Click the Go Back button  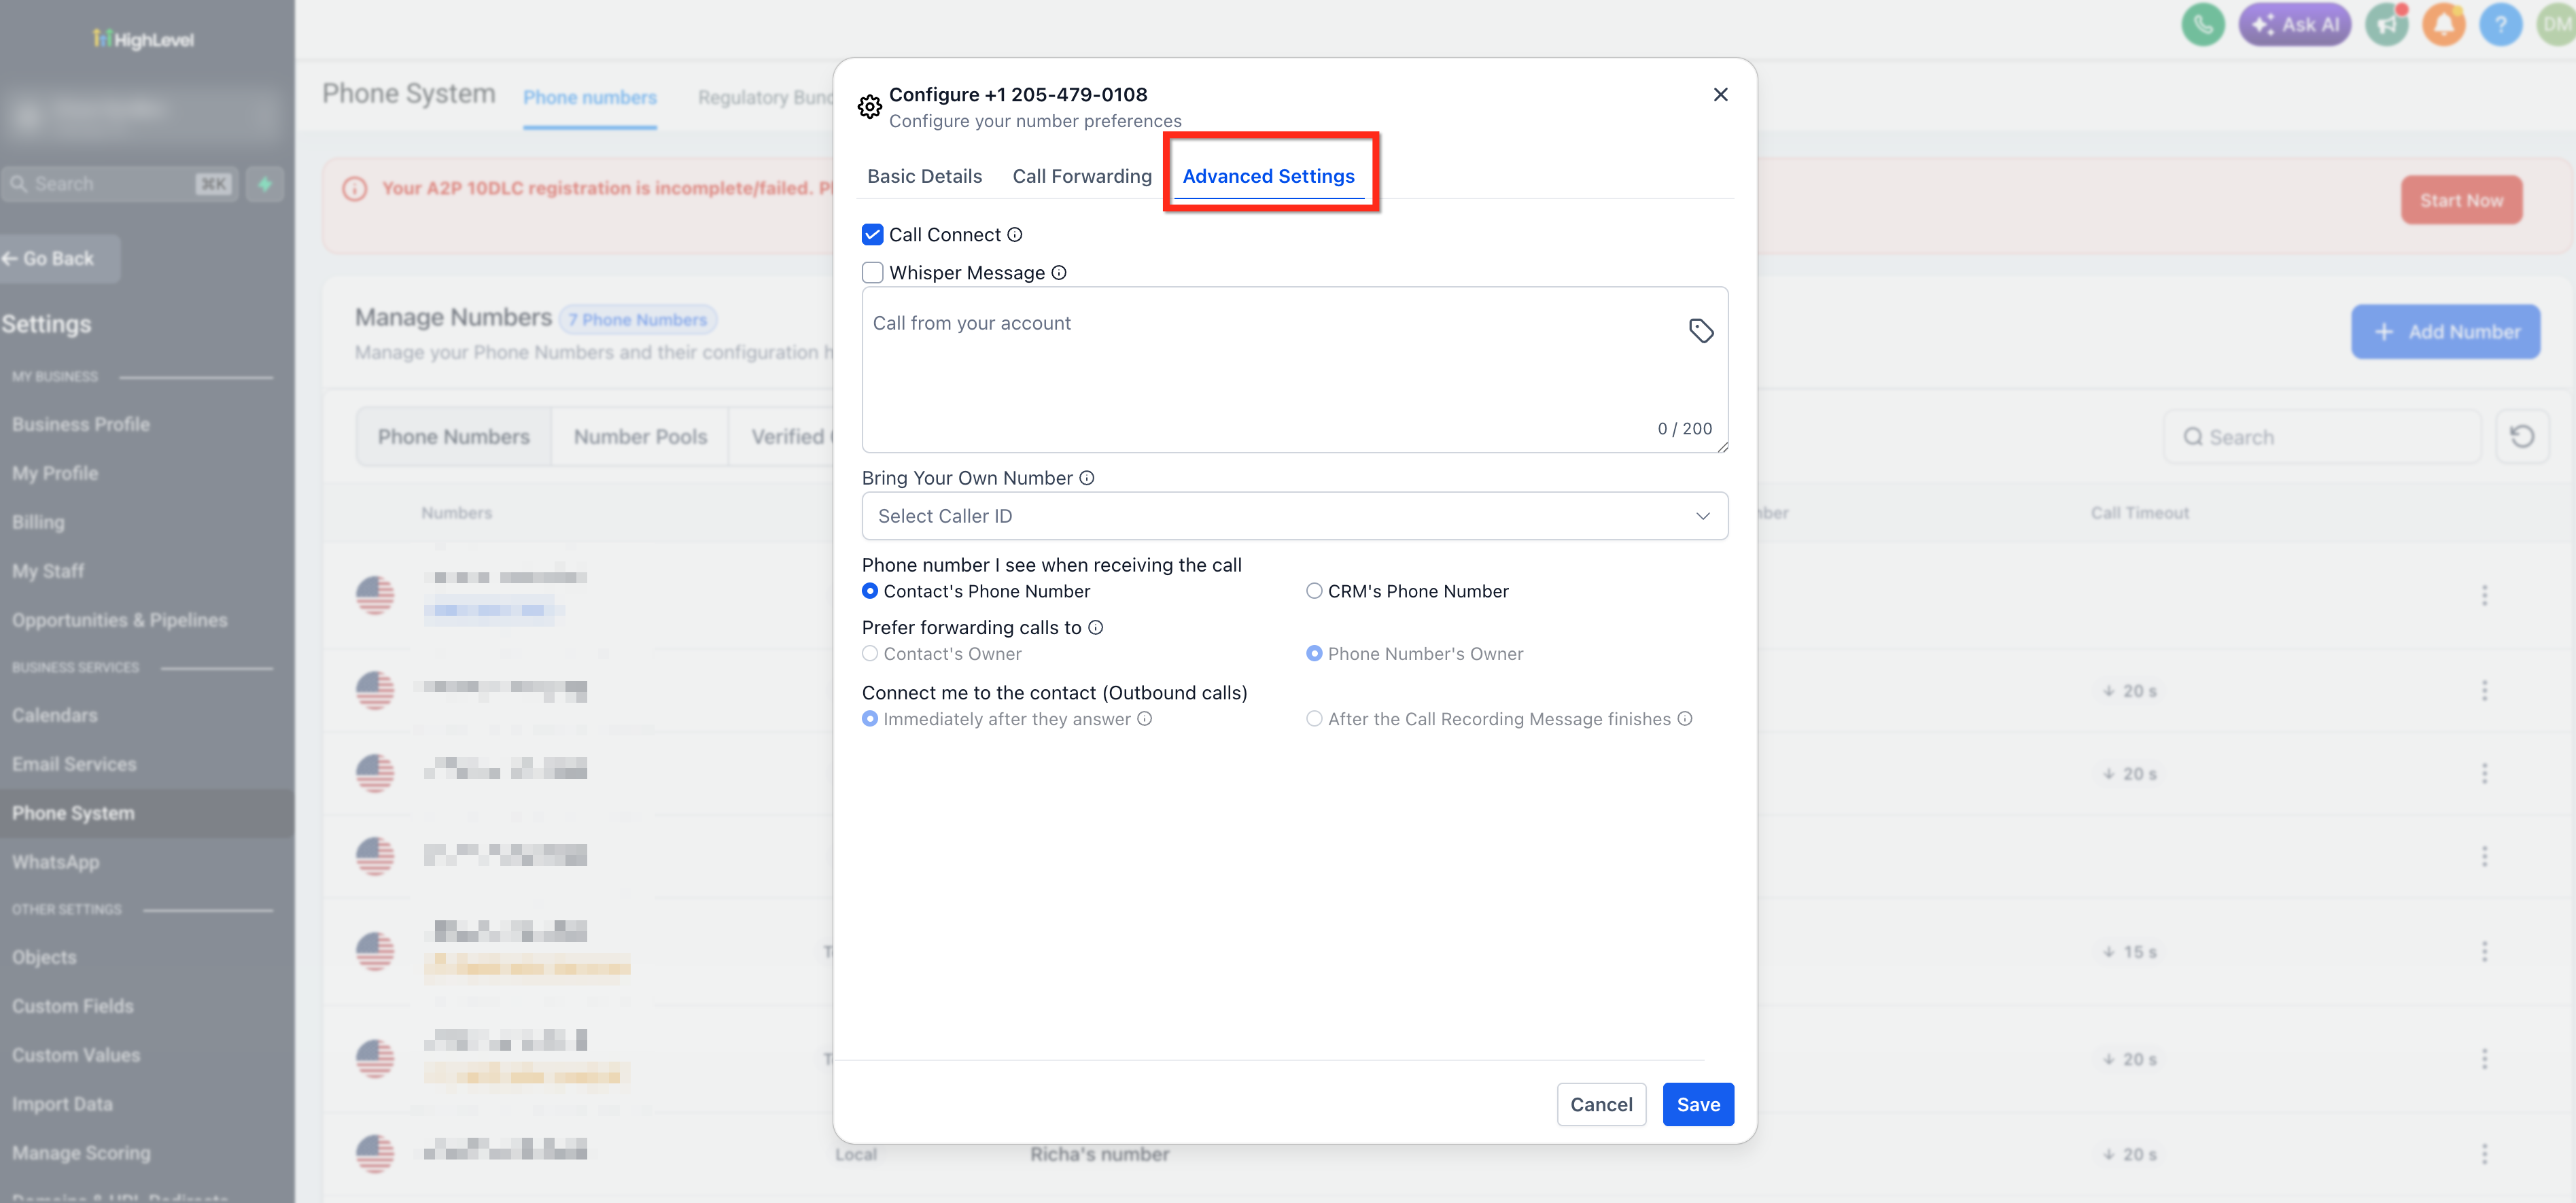tap(60, 259)
